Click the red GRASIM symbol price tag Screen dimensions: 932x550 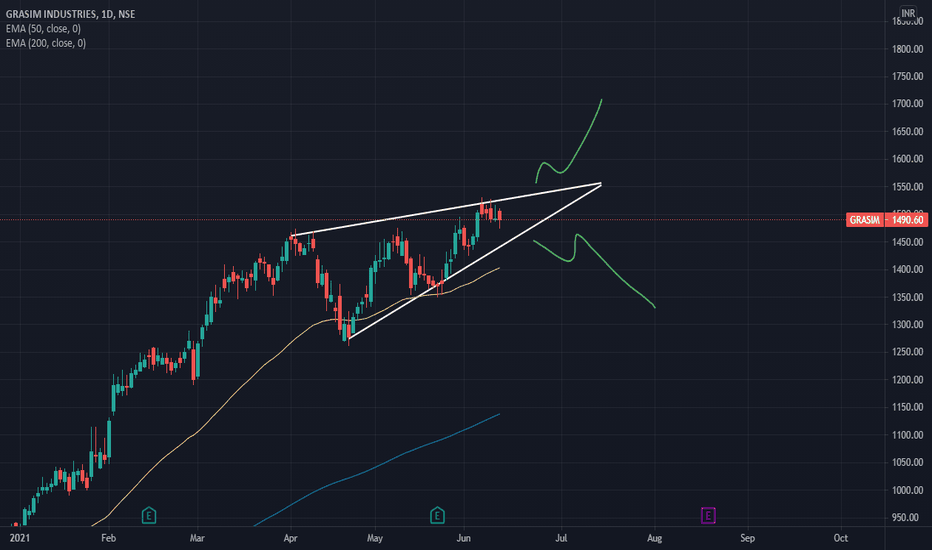(x=865, y=220)
